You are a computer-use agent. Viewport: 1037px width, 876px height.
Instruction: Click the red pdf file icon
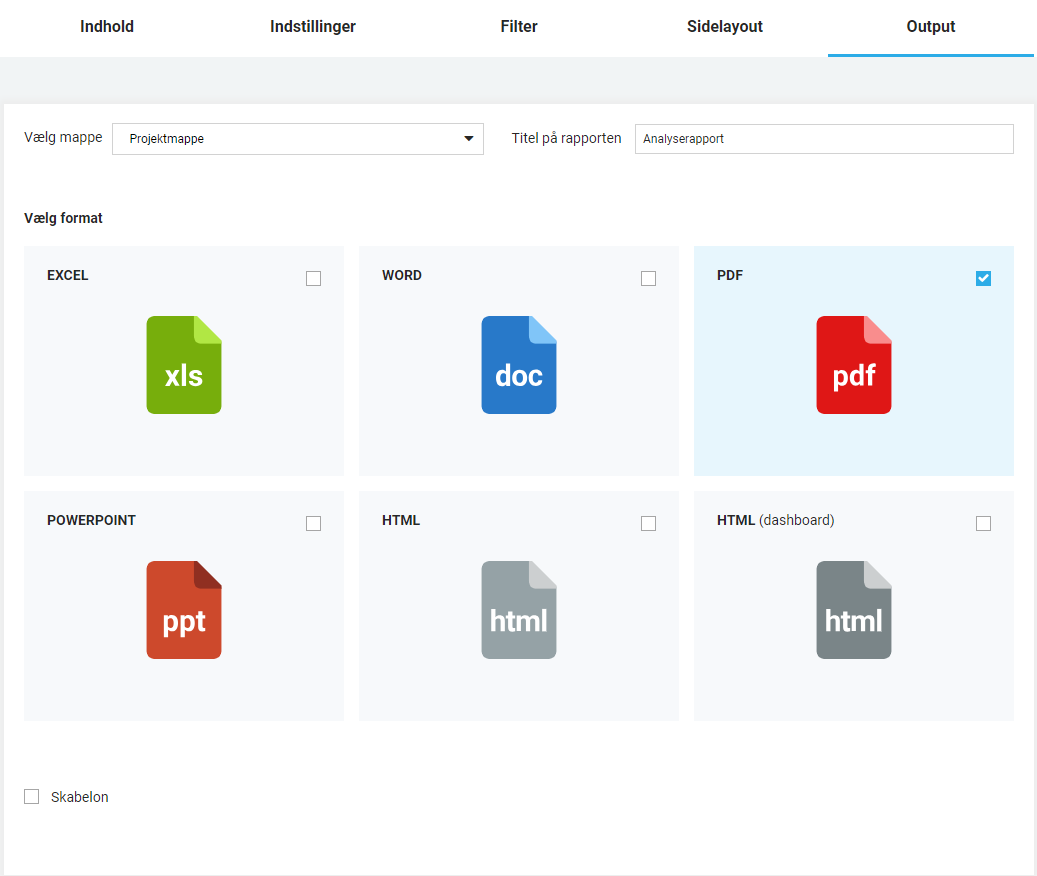coord(854,365)
